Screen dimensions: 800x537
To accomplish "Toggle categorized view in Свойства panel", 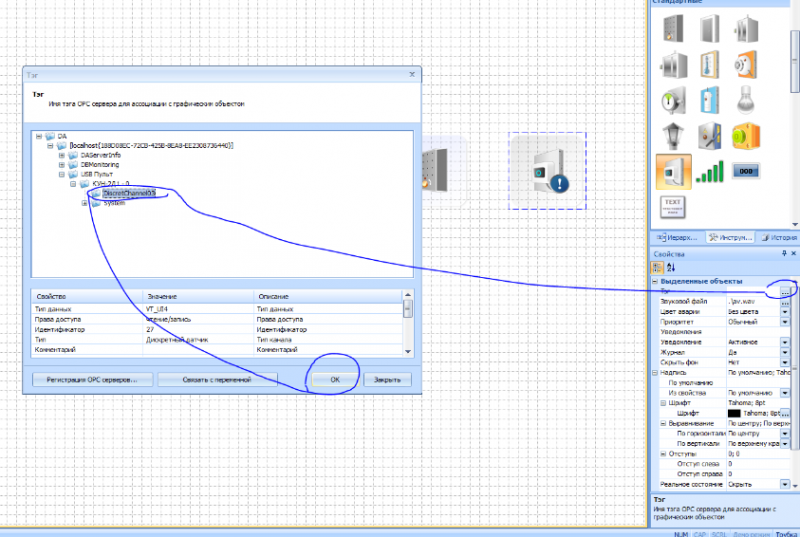I will click(657, 267).
